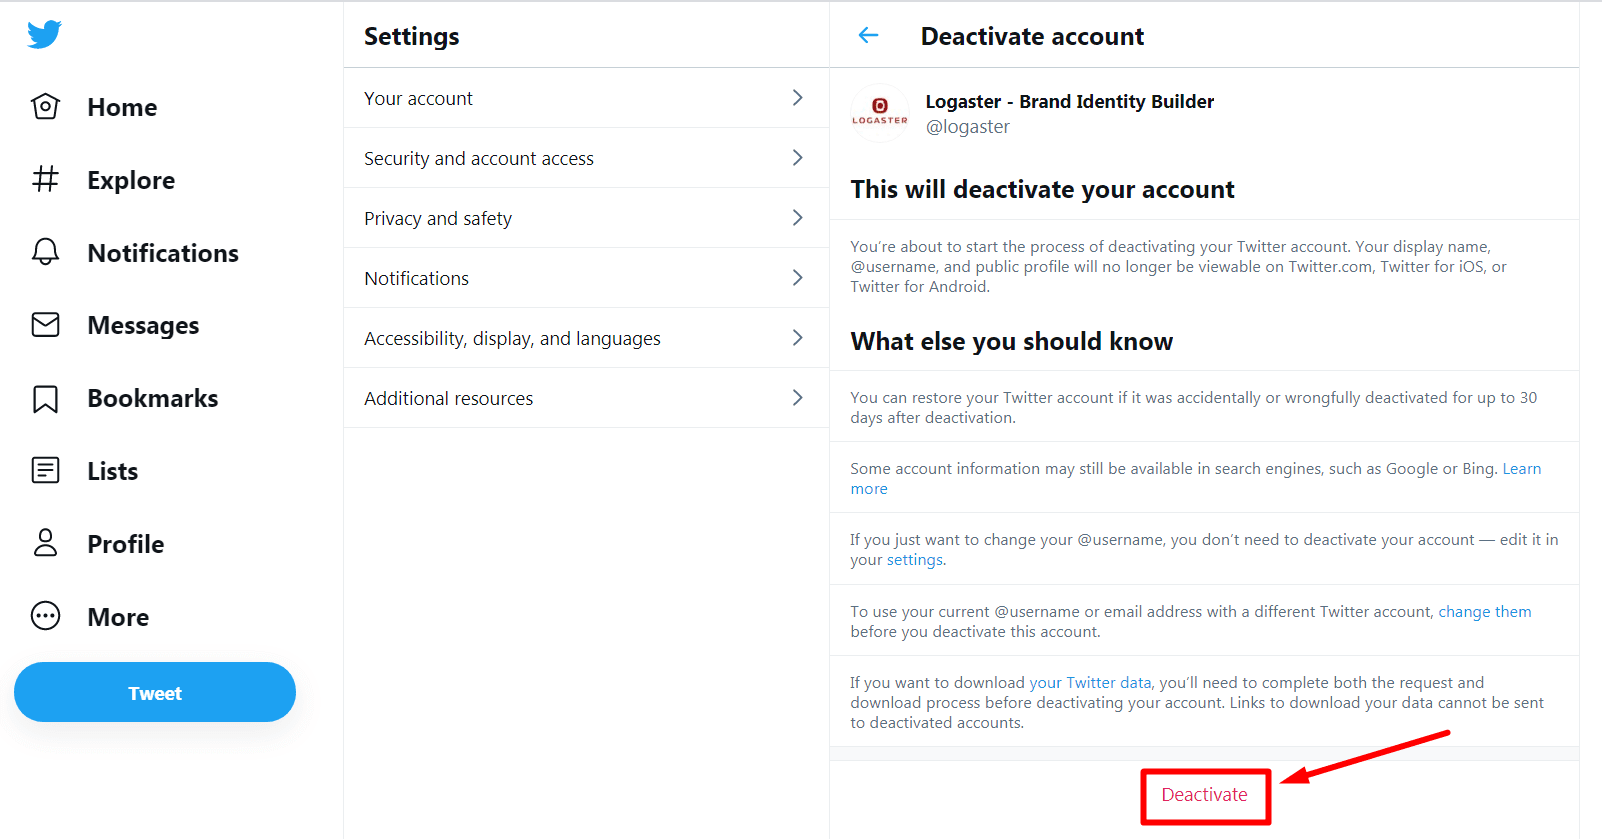Click Logaster - Brand Identity Builder name
This screenshot has height=839, width=1602.
[1070, 101]
